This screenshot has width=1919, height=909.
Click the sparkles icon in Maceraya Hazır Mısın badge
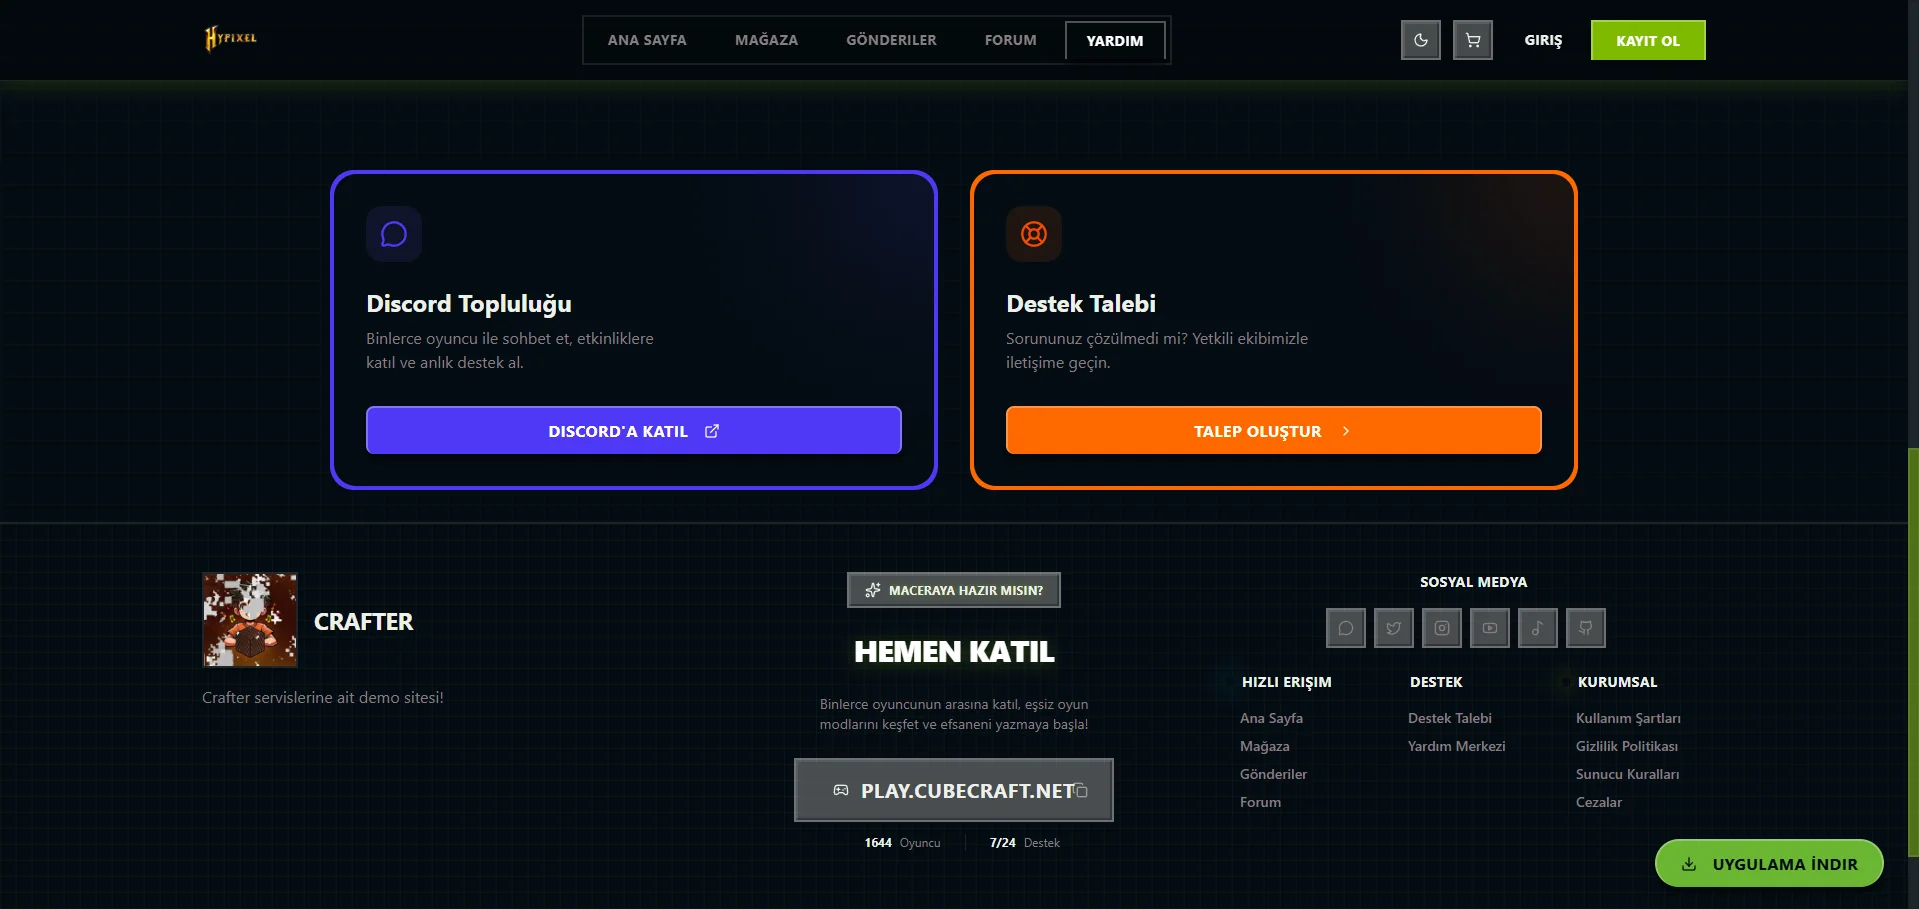coord(873,590)
